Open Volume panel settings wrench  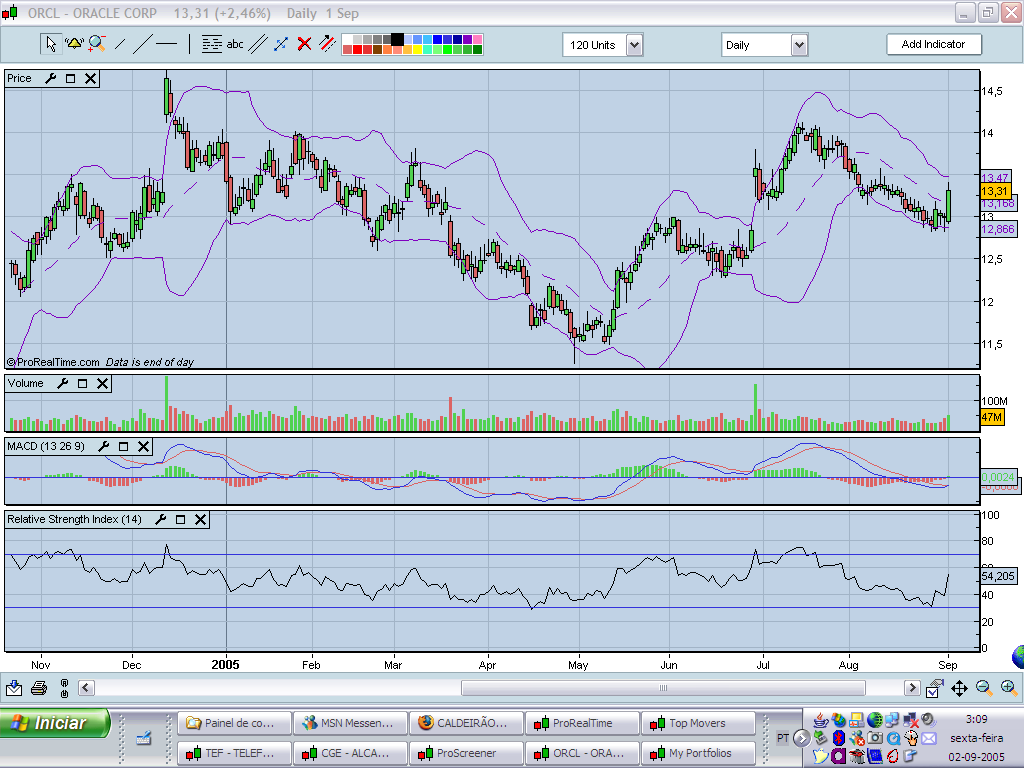(62, 383)
